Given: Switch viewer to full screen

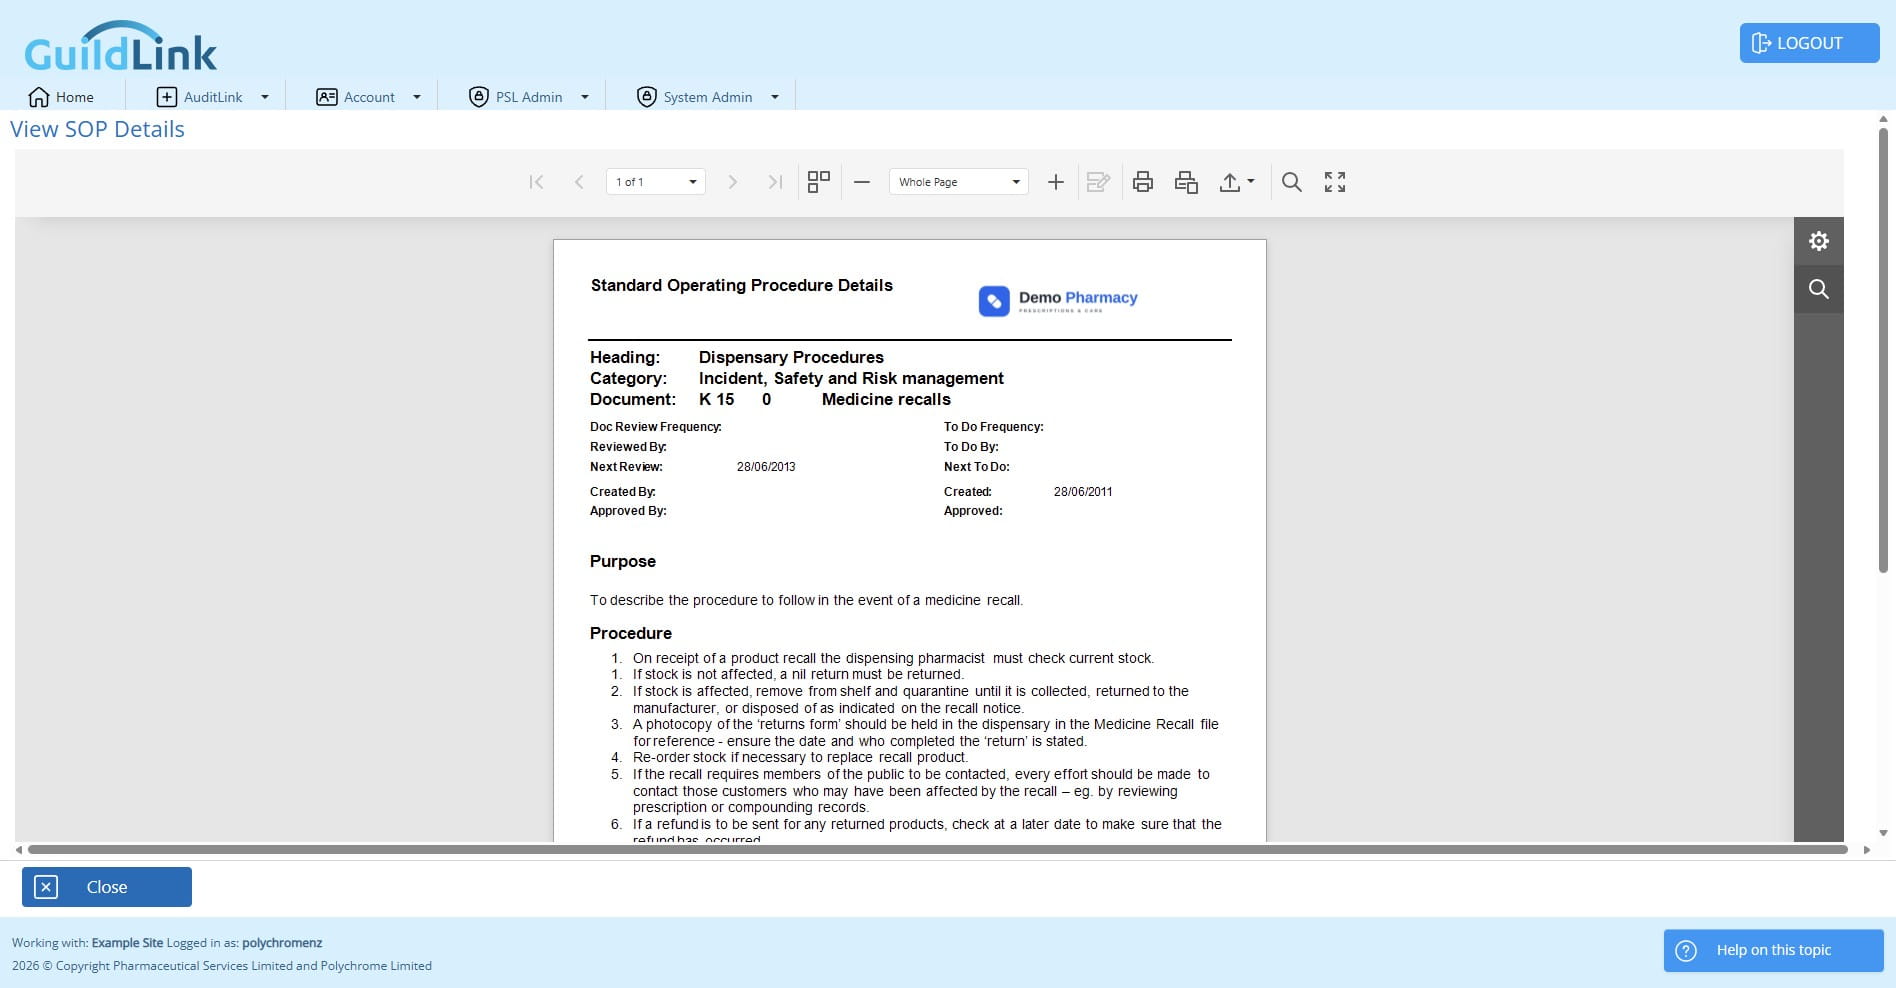Looking at the screenshot, I should [x=1335, y=182].
